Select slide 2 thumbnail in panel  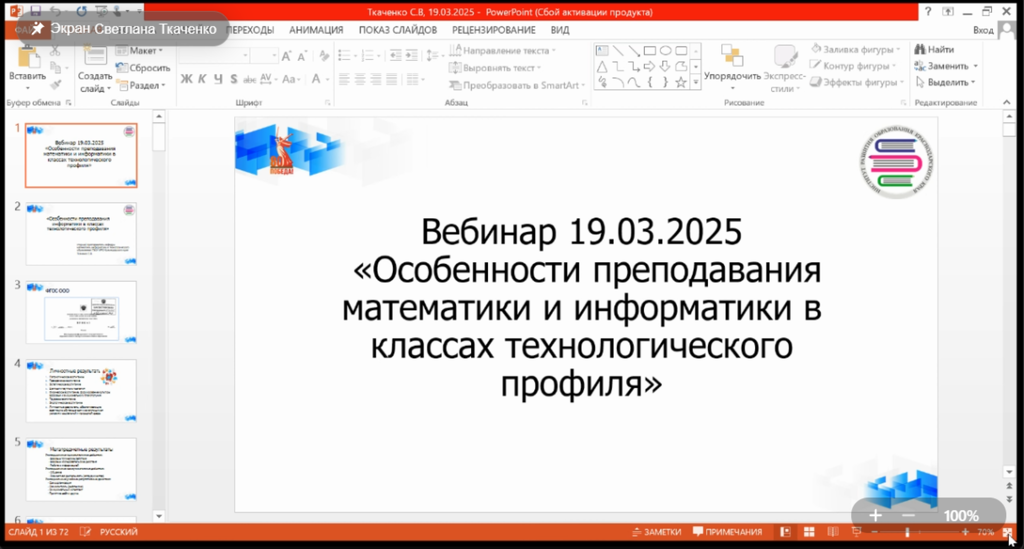(x=81, y=234)
